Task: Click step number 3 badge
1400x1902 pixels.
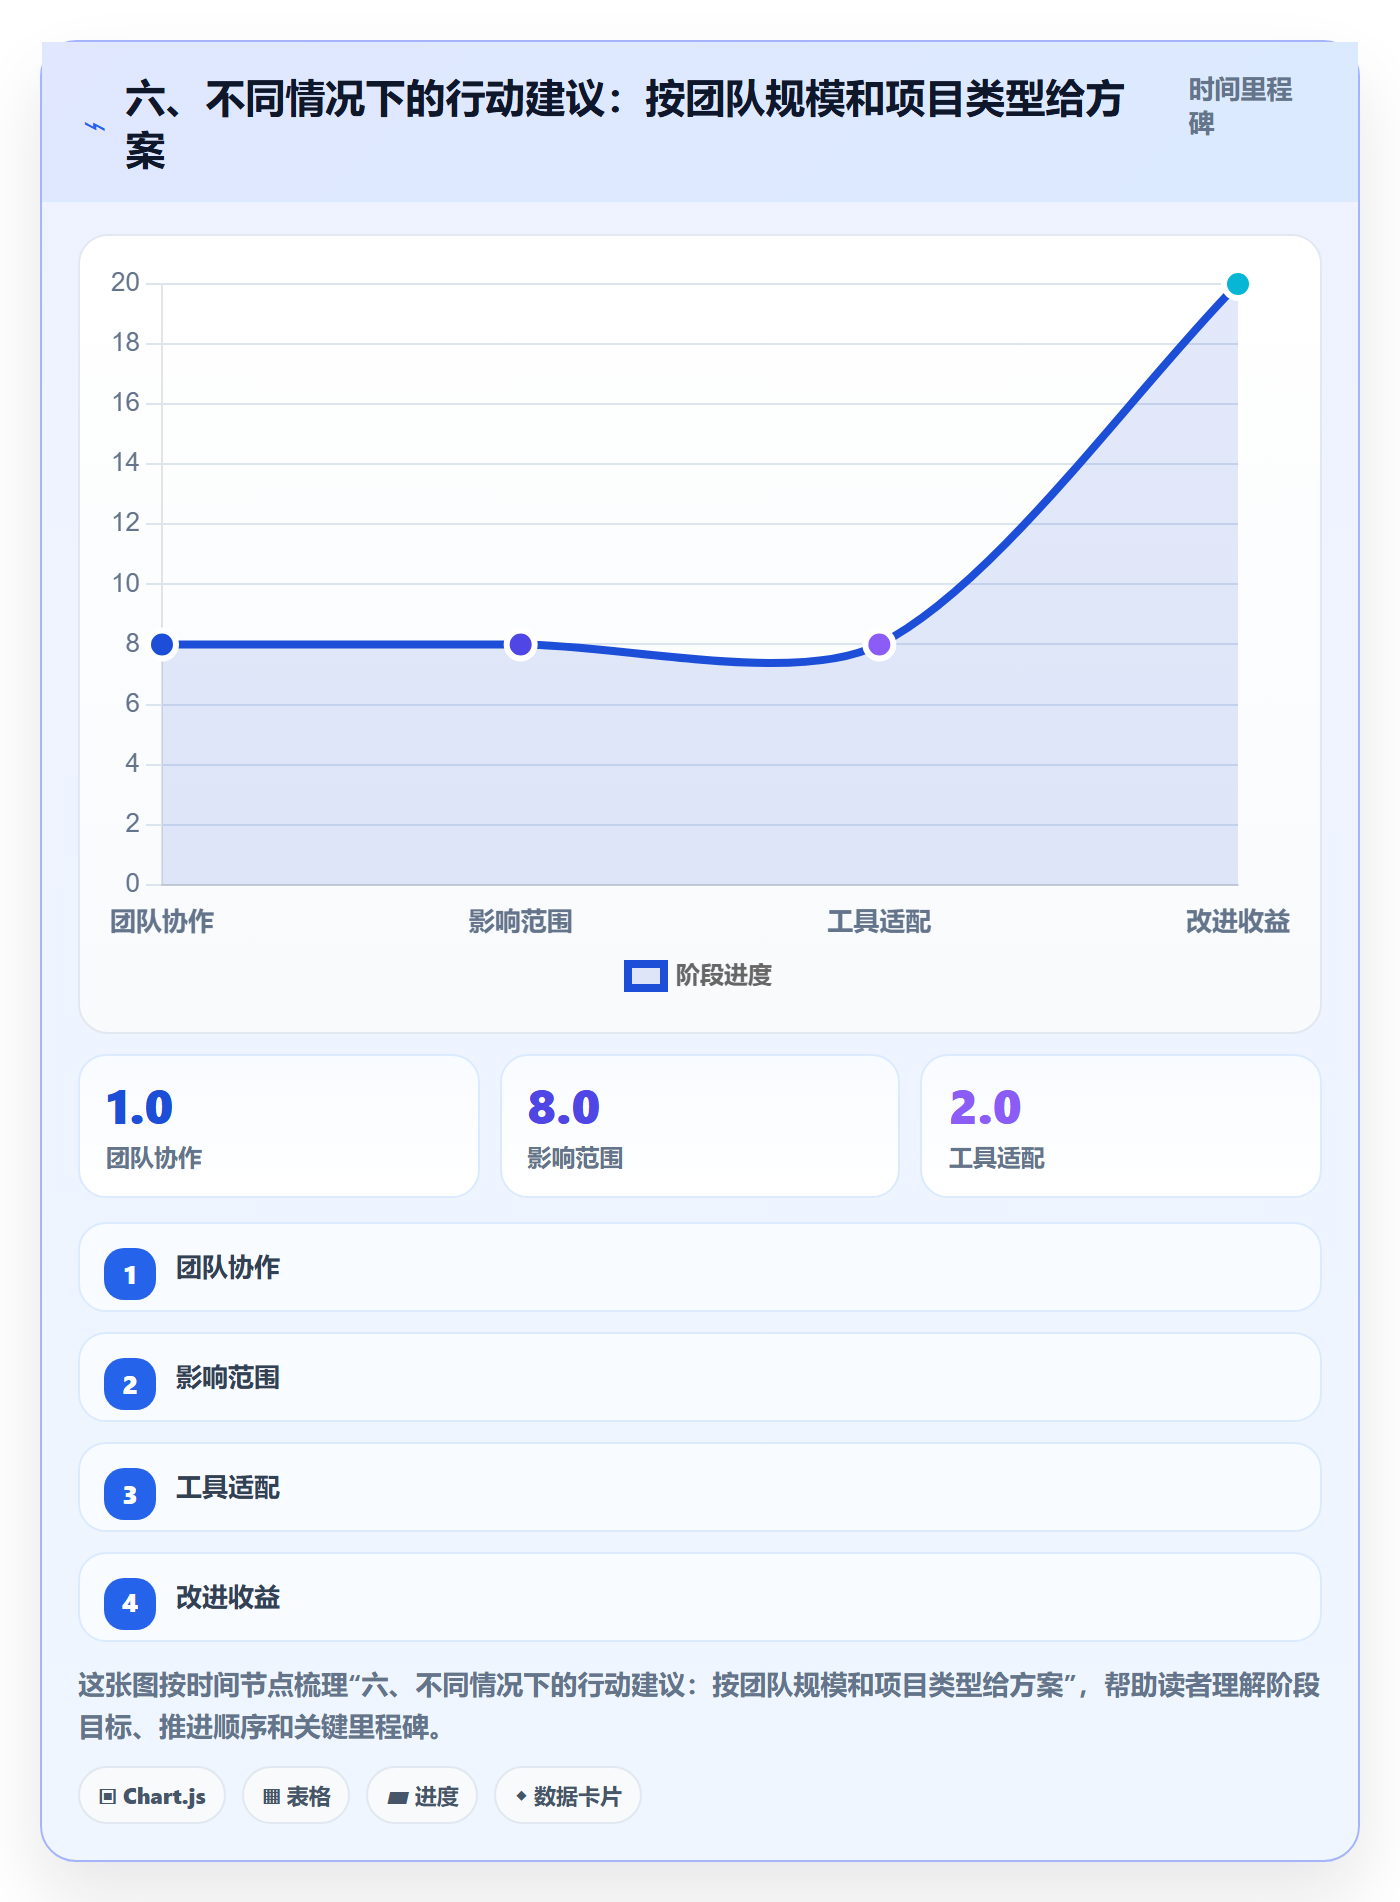Action: coord(130,1494)
